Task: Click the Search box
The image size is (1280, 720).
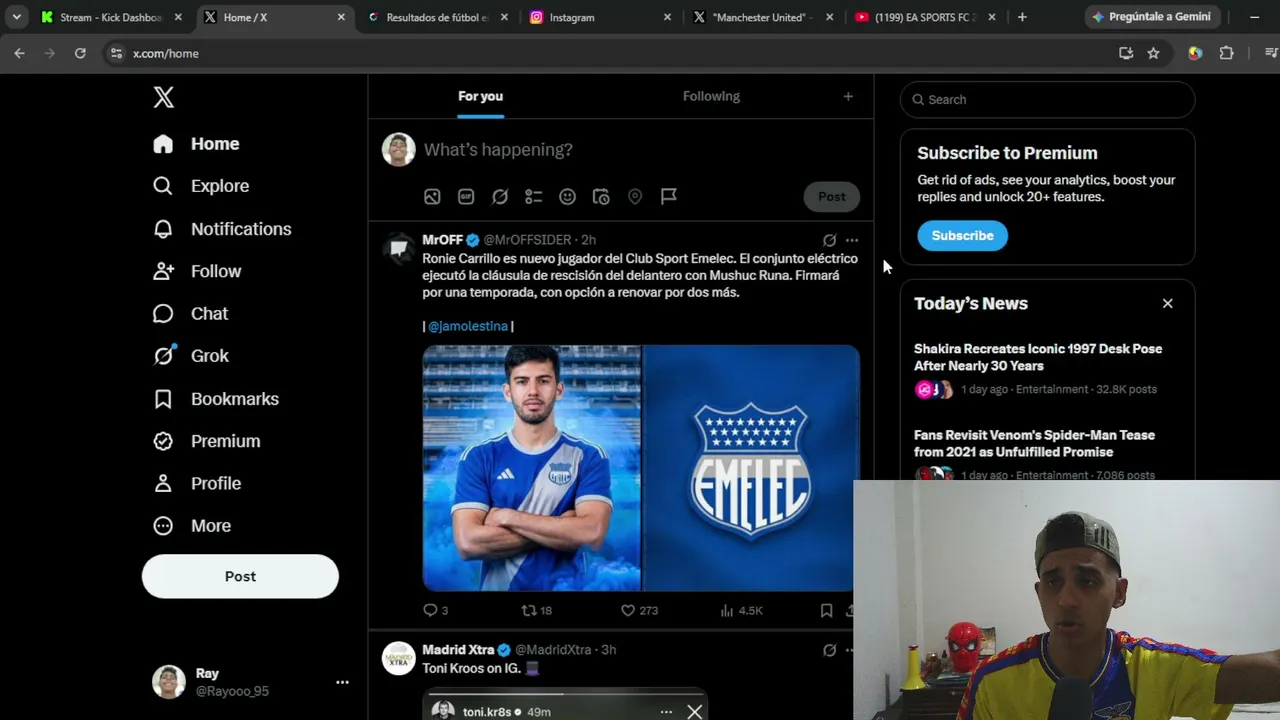Action: click(1047, 99)
